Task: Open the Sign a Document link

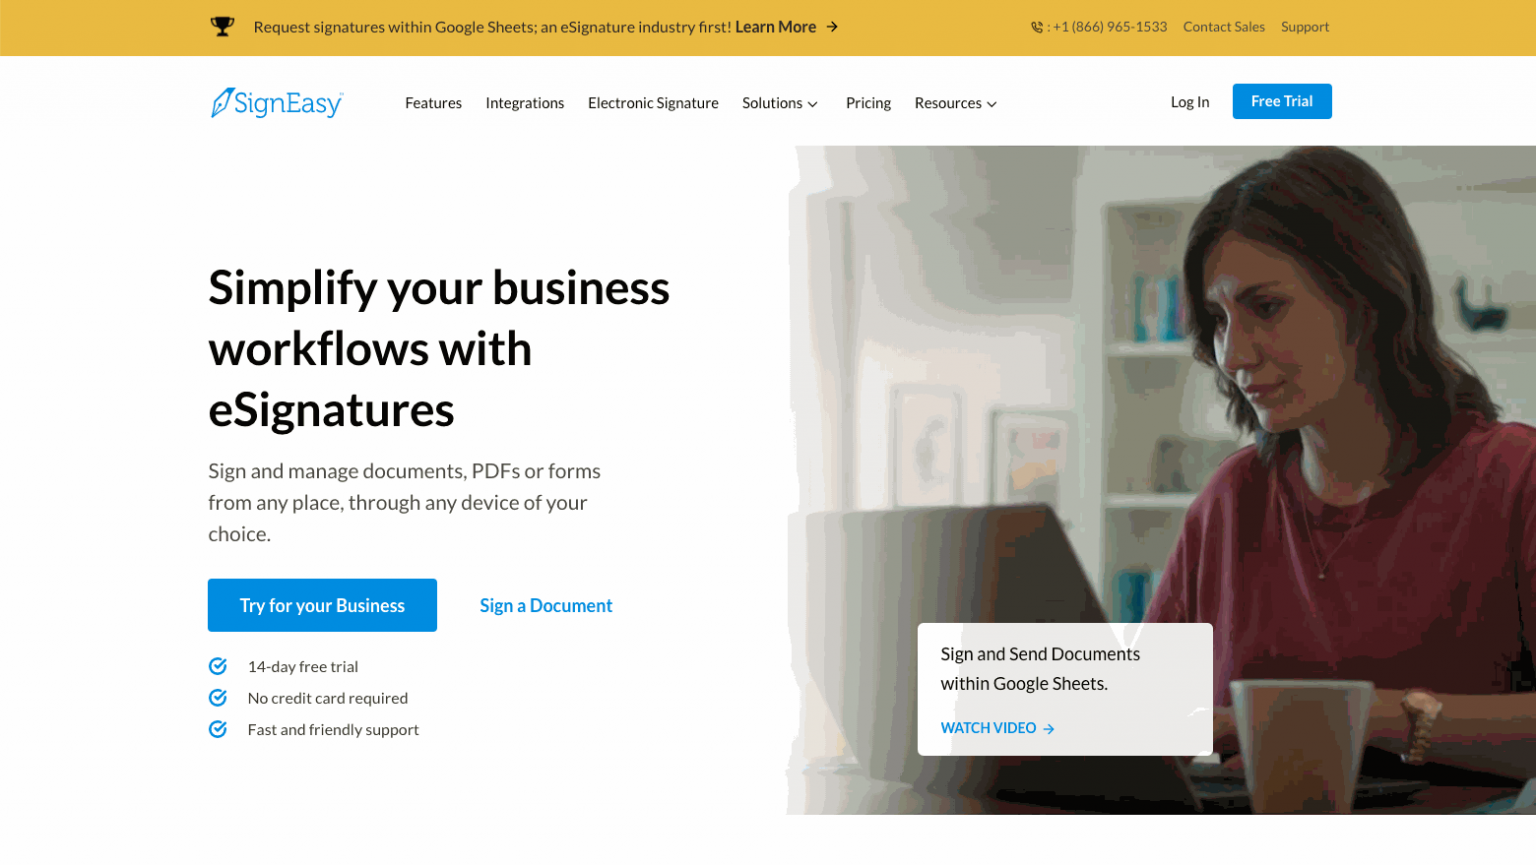Action: pyautogui.click(x=545, y=605)
